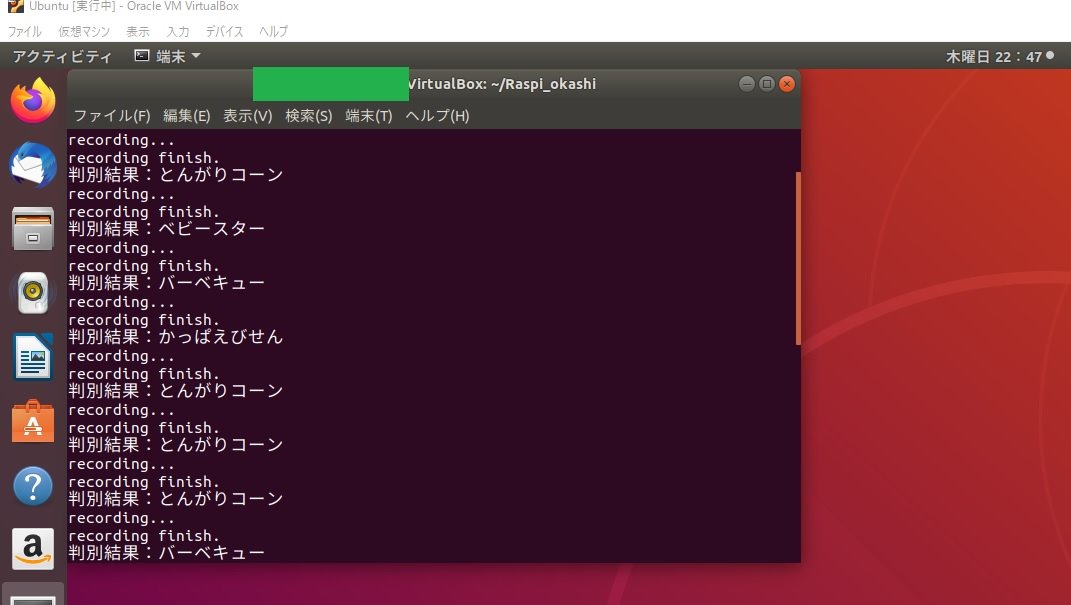Click the VirtualBox icon in title bar
This screenshot has width=1071, height=605.
pos(15,6)
